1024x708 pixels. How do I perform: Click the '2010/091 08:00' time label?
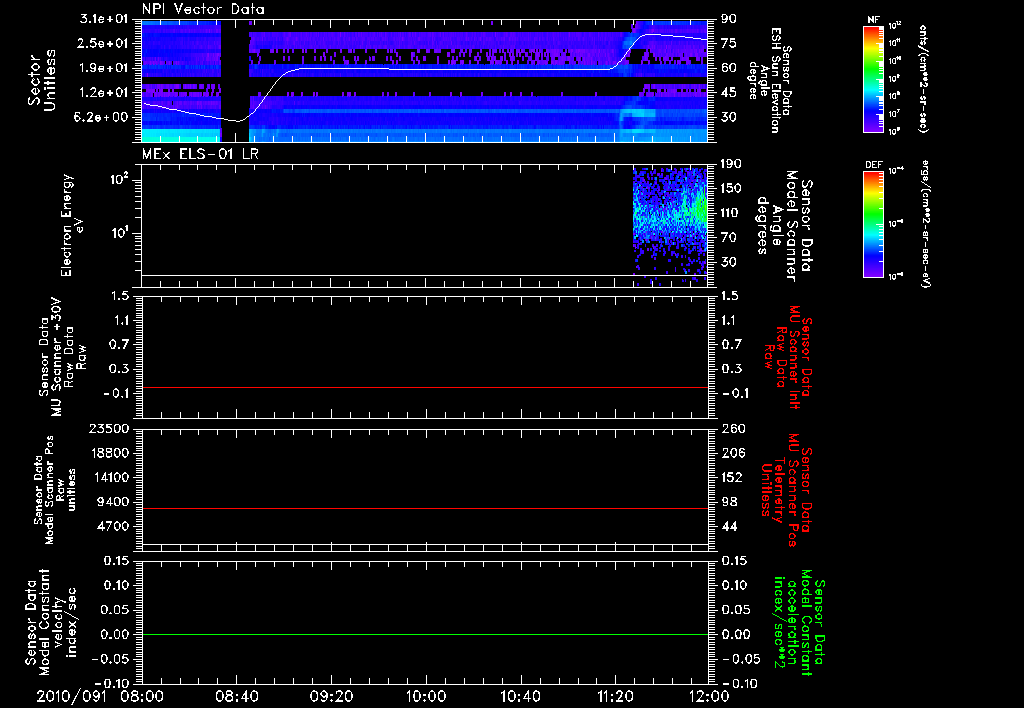[x=101, y=696]
